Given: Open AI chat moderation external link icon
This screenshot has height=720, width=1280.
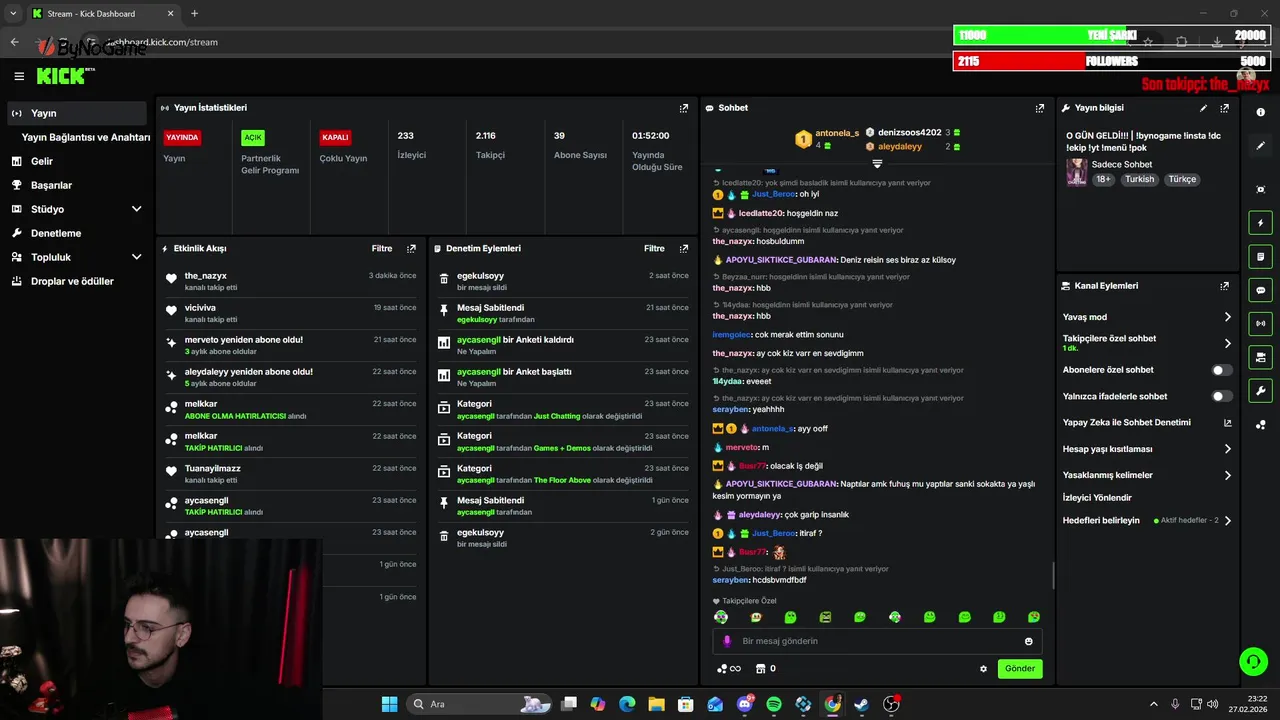Looking at the screenshot, I should point(1228,423).
